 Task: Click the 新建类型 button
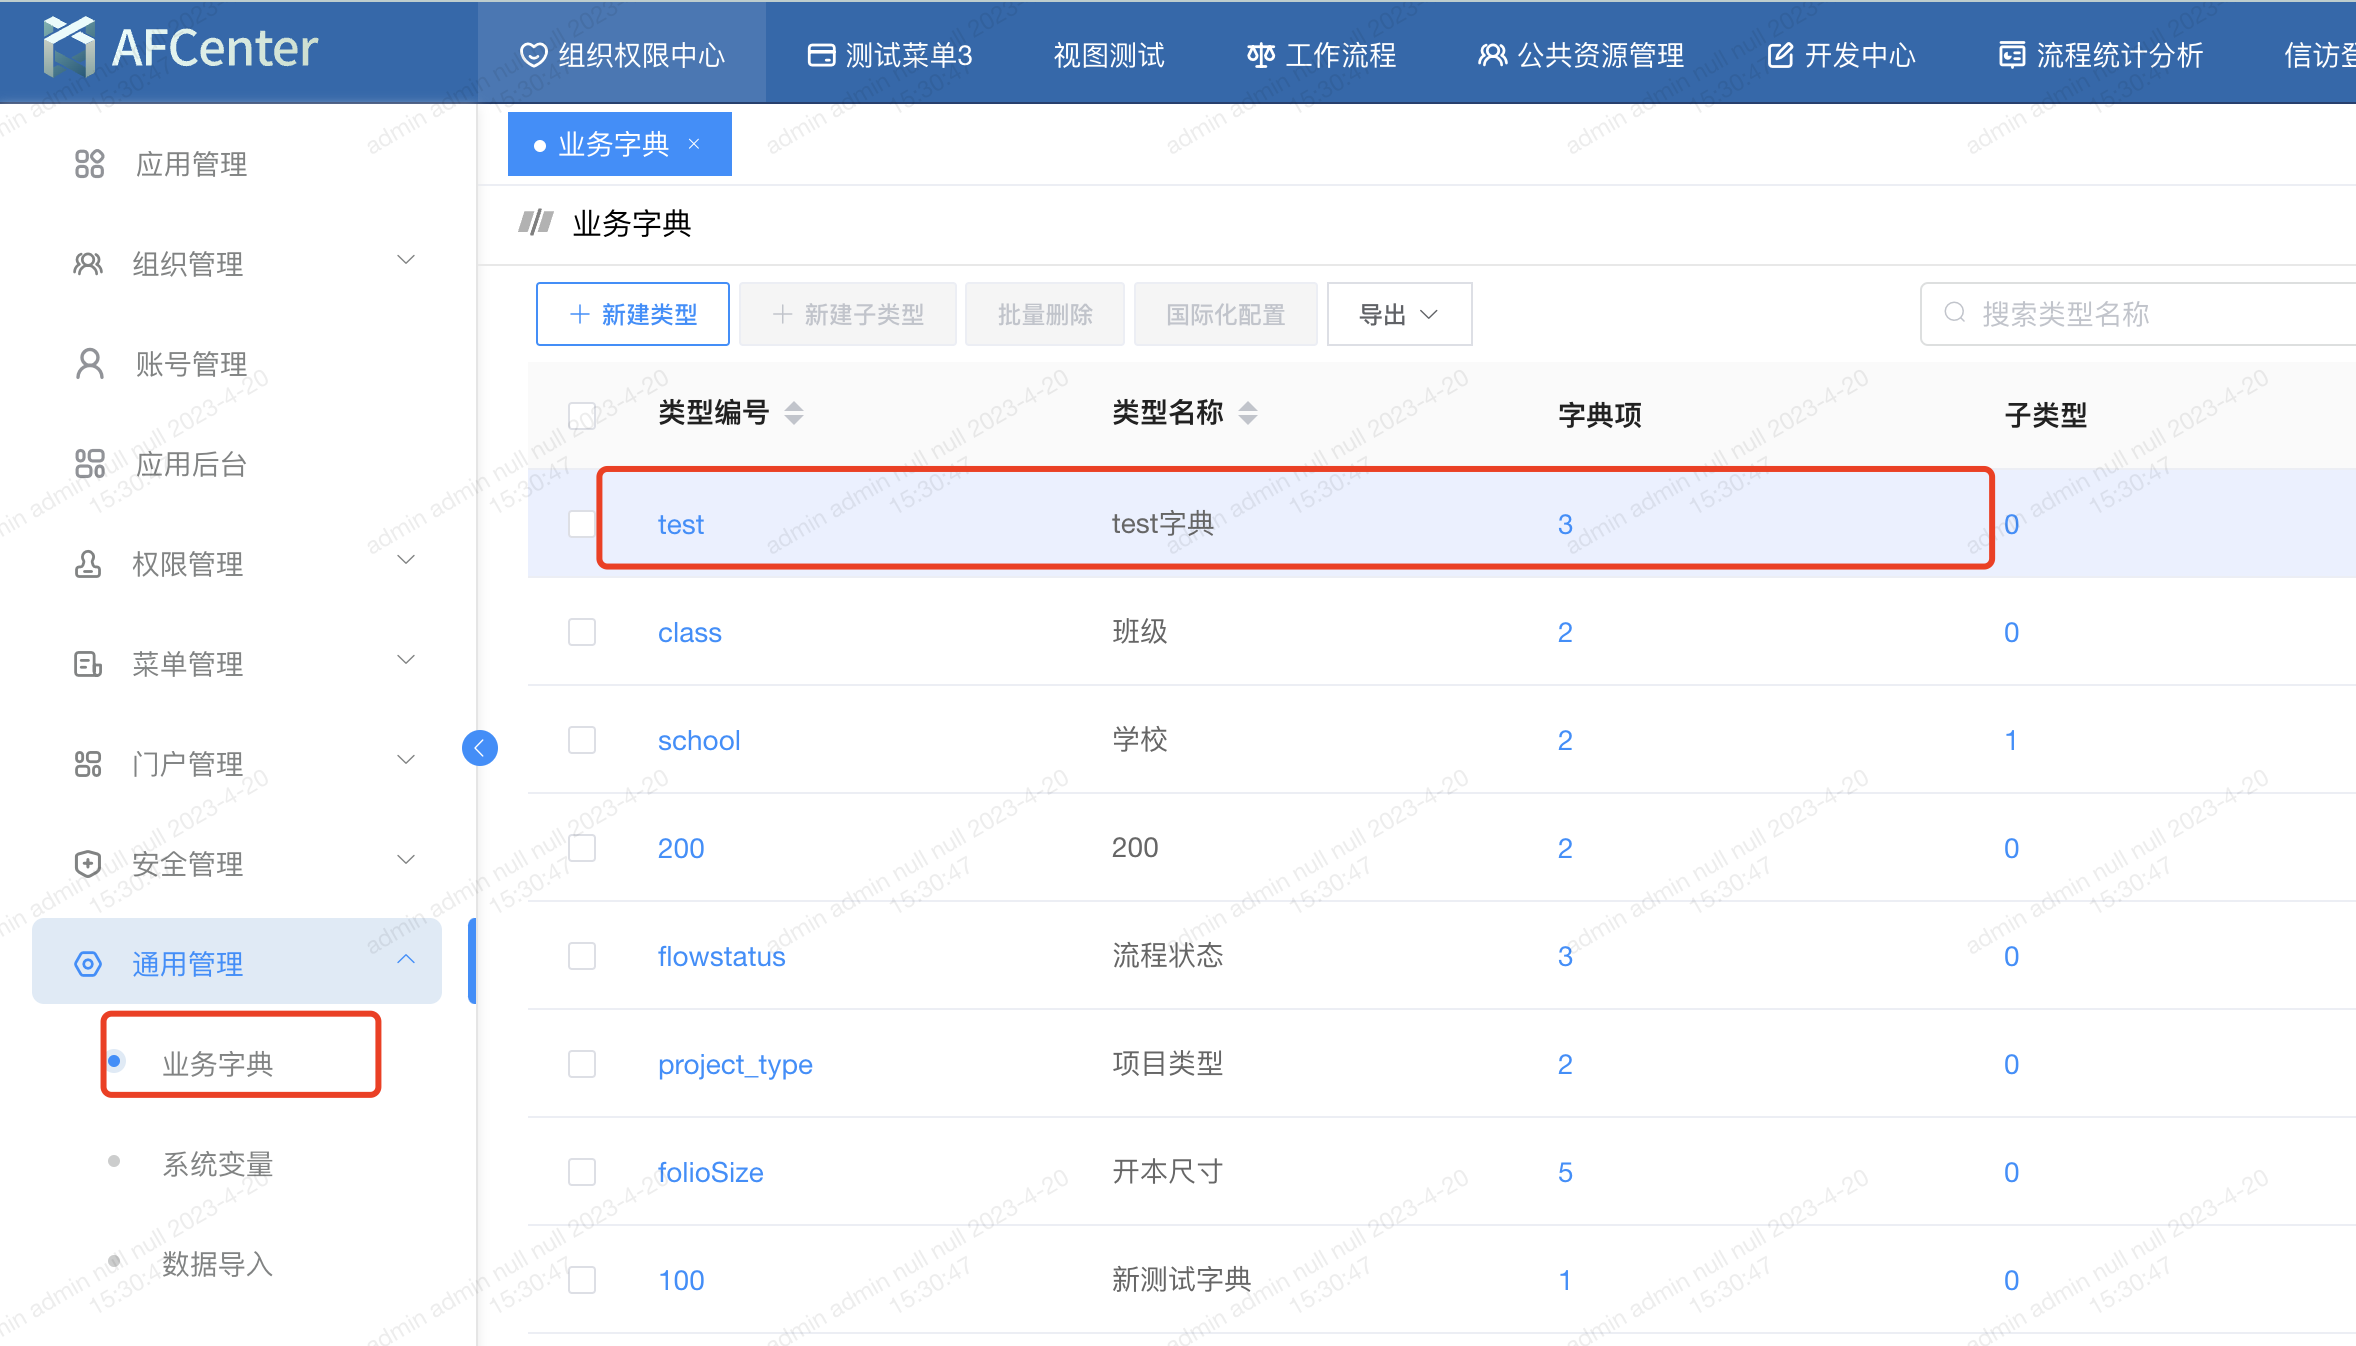click(x=633, y=315)
